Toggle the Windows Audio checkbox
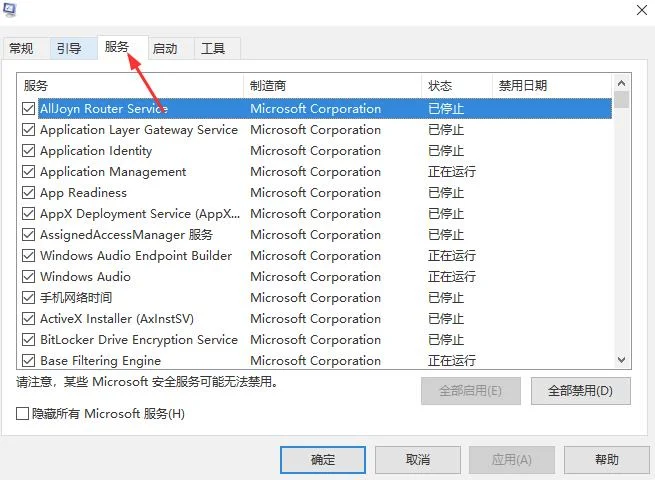Image resolution: width=655 pixels, height=480 pixels. [28, 277]
